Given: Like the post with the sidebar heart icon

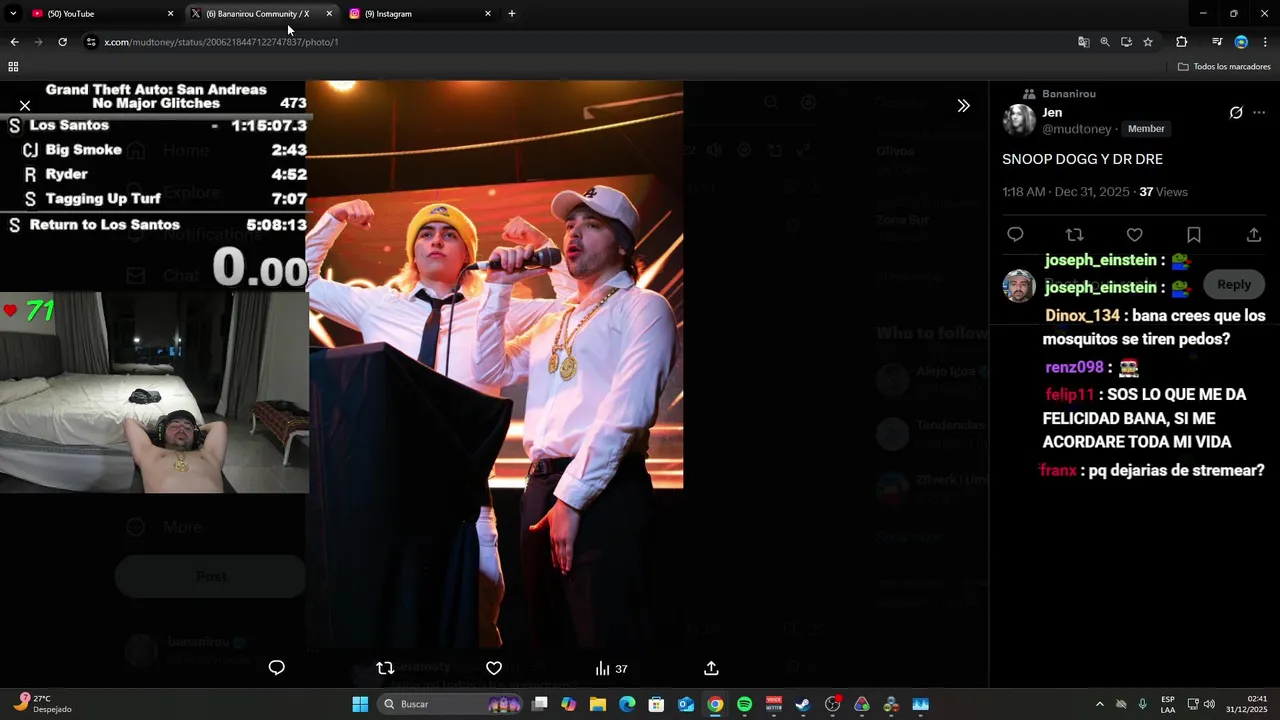Looking at the screenshot, I should pyautogui.click(x=1134, y=234).
